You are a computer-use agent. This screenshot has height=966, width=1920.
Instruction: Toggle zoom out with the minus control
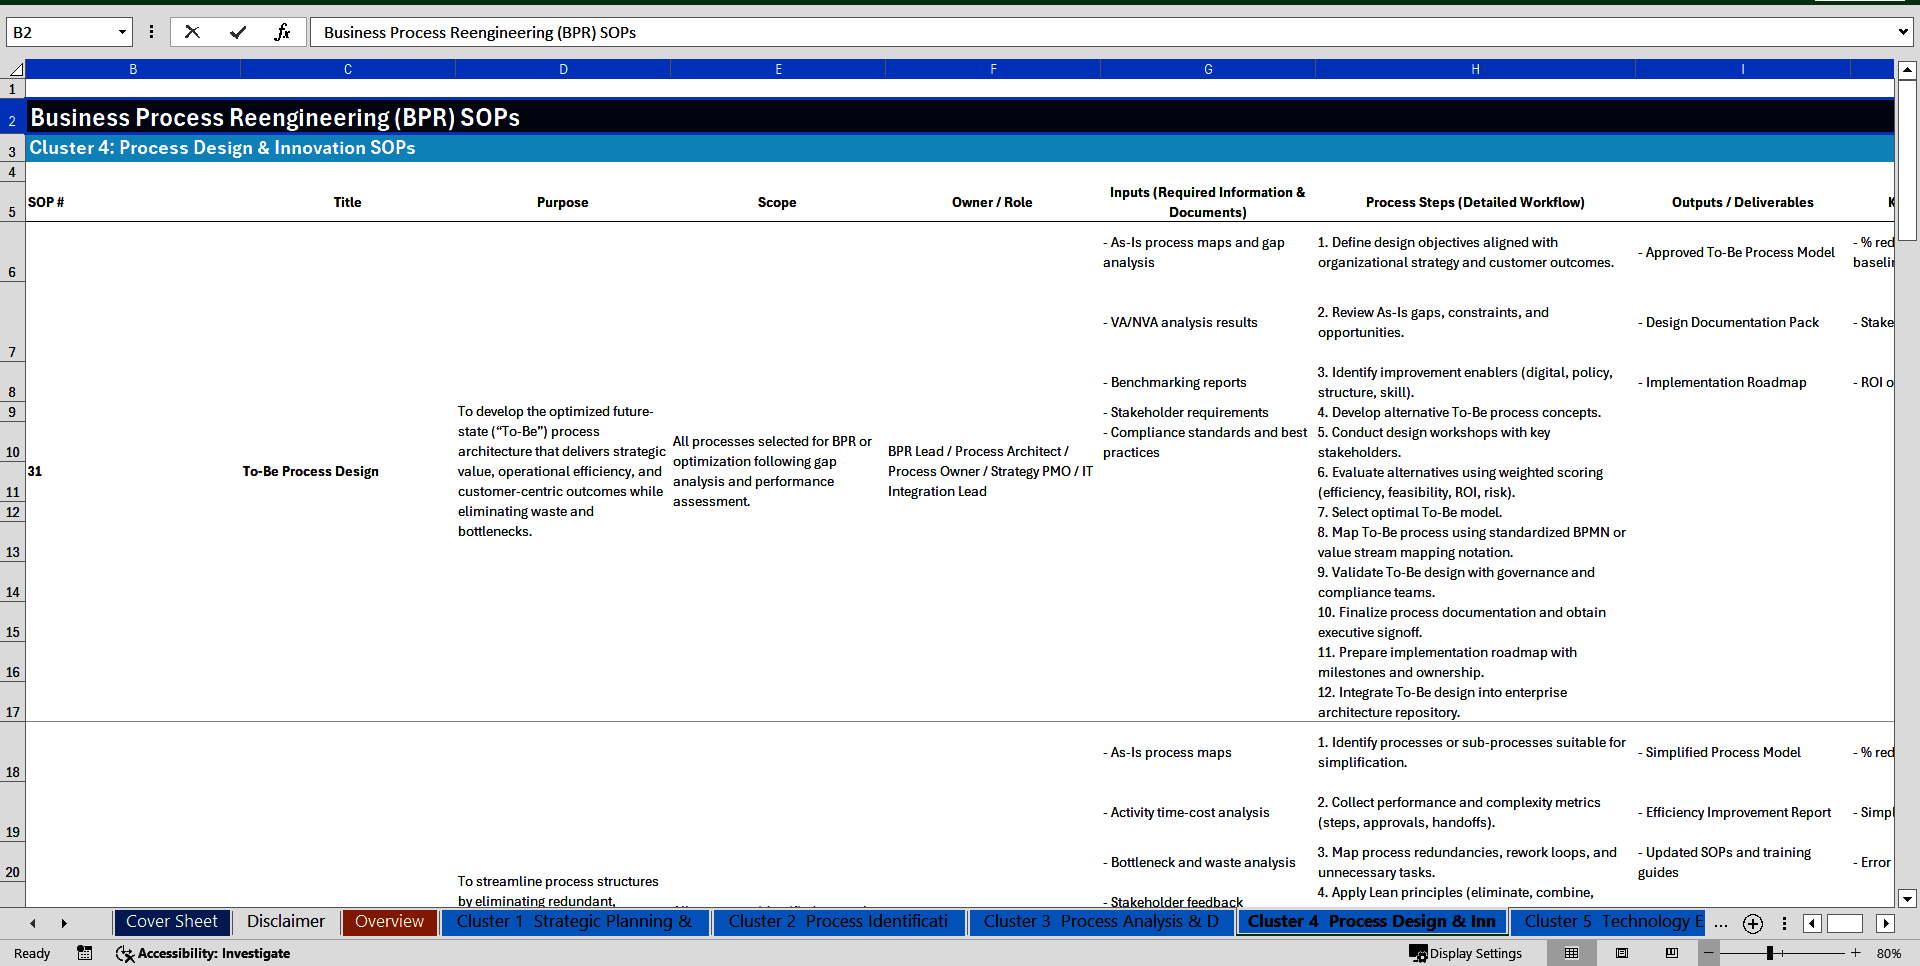click(1707, 953)
